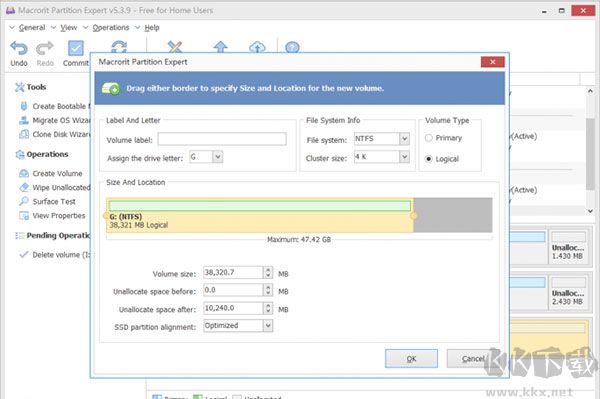Viewport: 600px width, 399px height.
Task: Click the Undo arrow icon
Action: [19, 49]
